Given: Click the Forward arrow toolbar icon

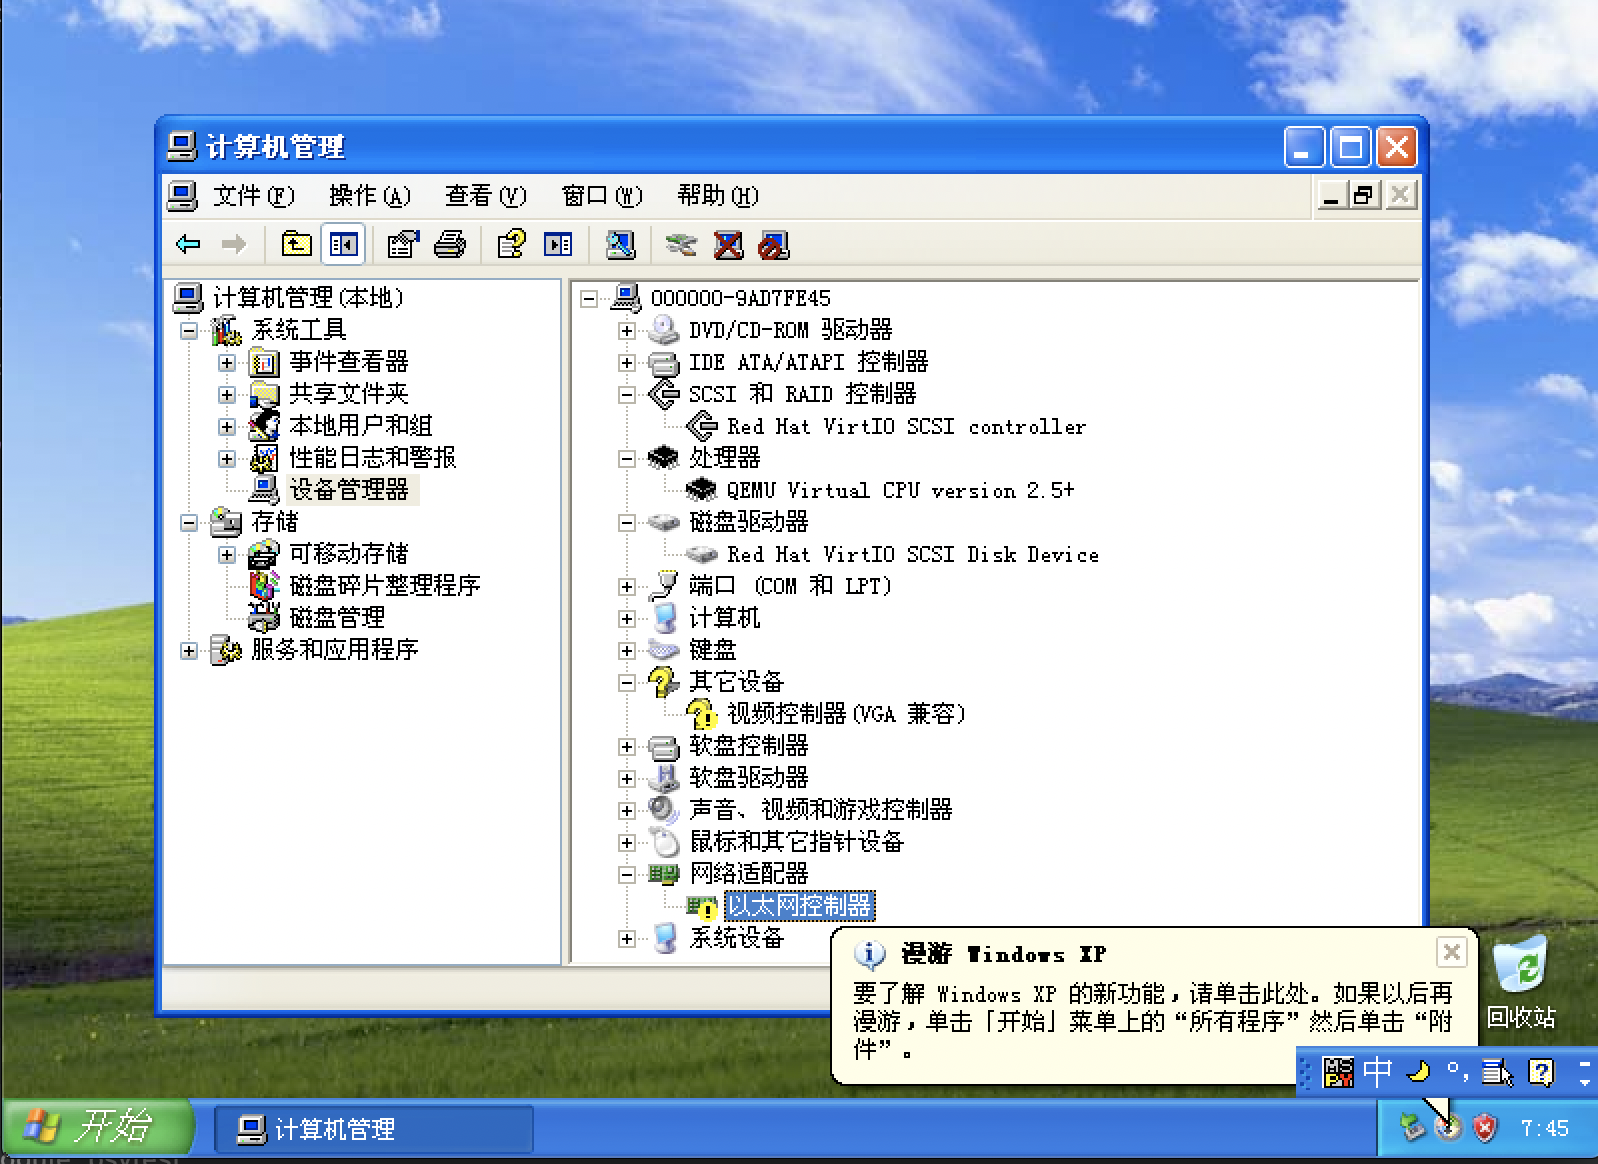Looking at the screenshot, I should 233,244.
